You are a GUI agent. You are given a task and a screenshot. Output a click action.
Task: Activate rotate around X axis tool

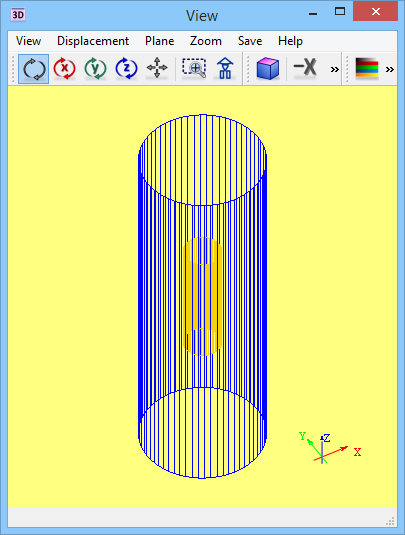[64, 69]
